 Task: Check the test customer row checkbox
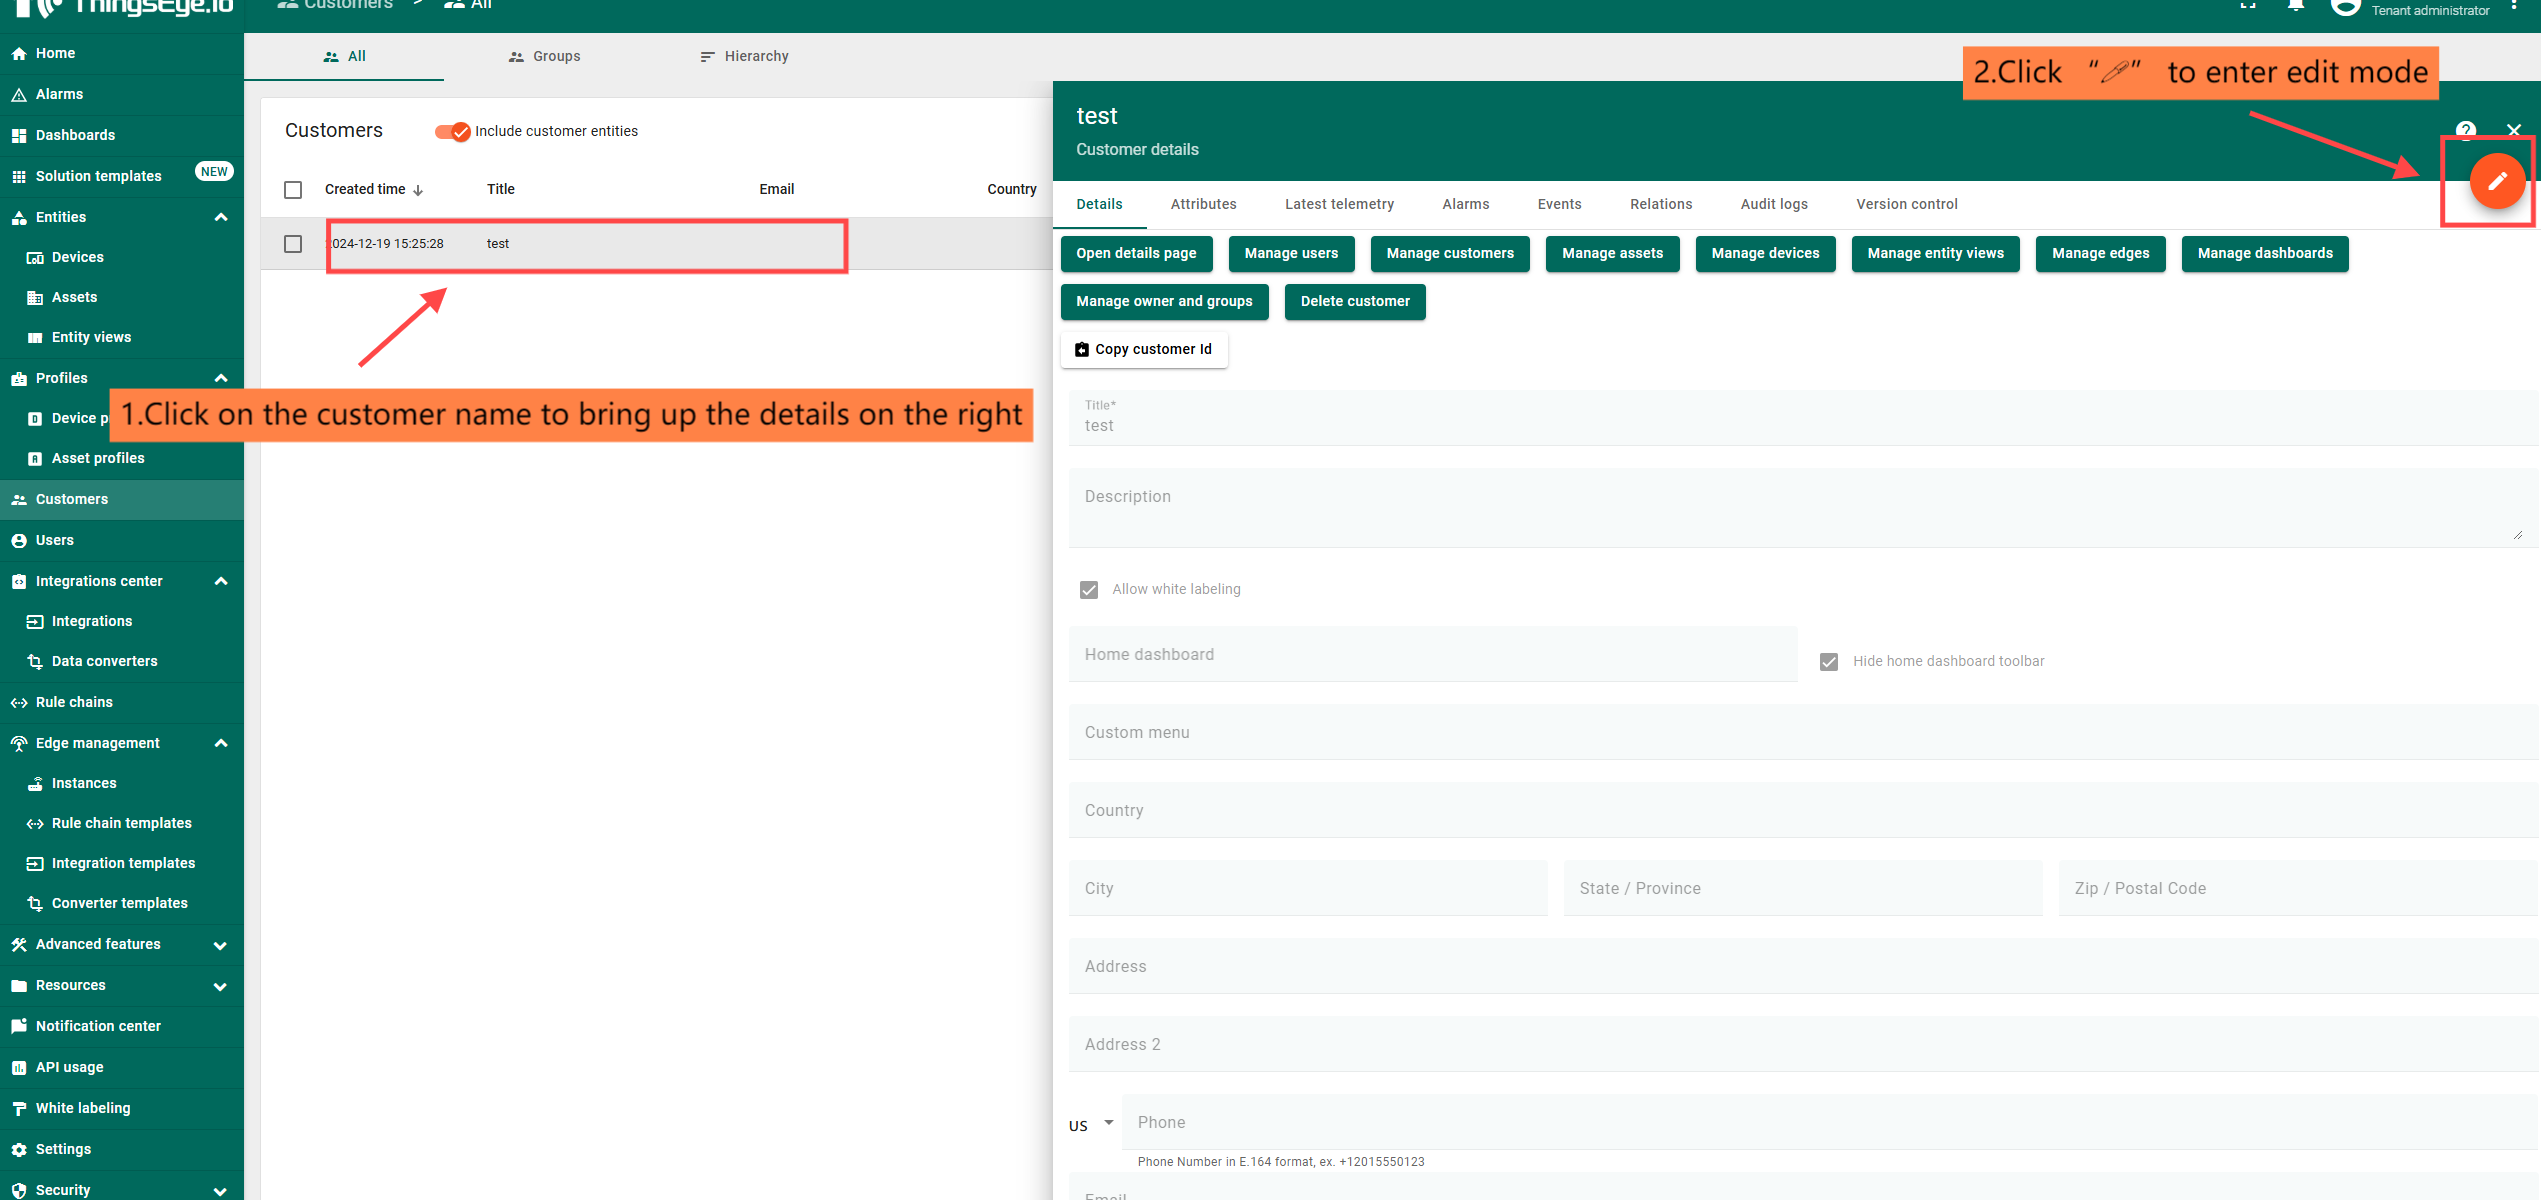(293, 244)
